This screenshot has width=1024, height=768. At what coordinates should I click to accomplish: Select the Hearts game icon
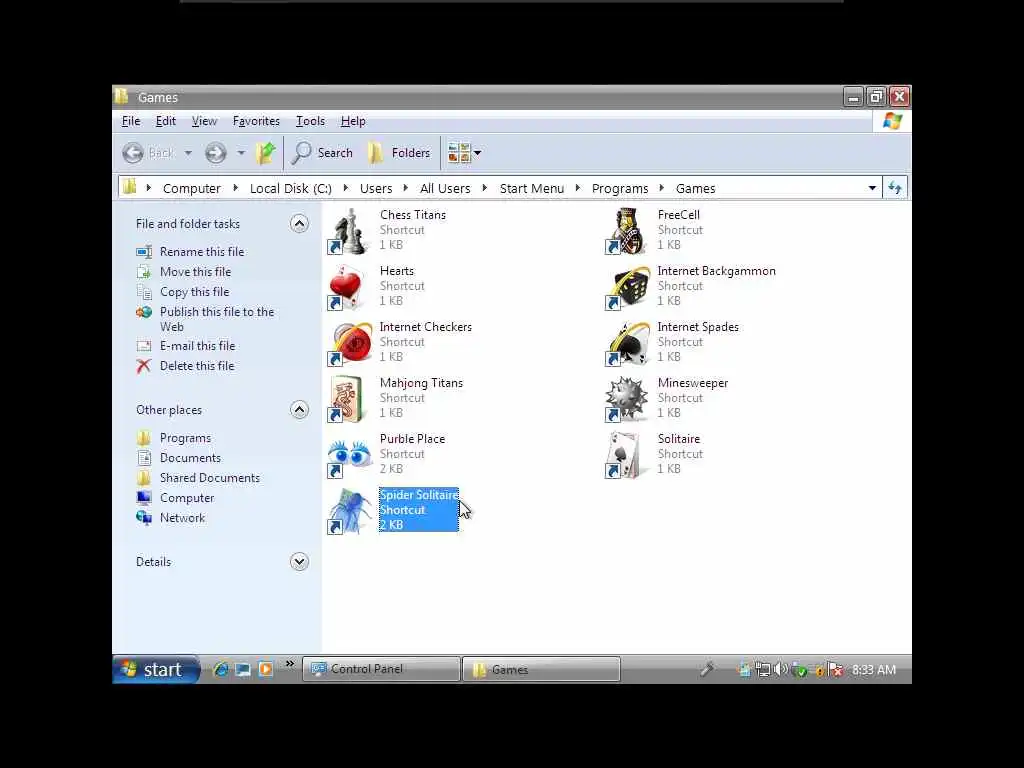[346, 287]
